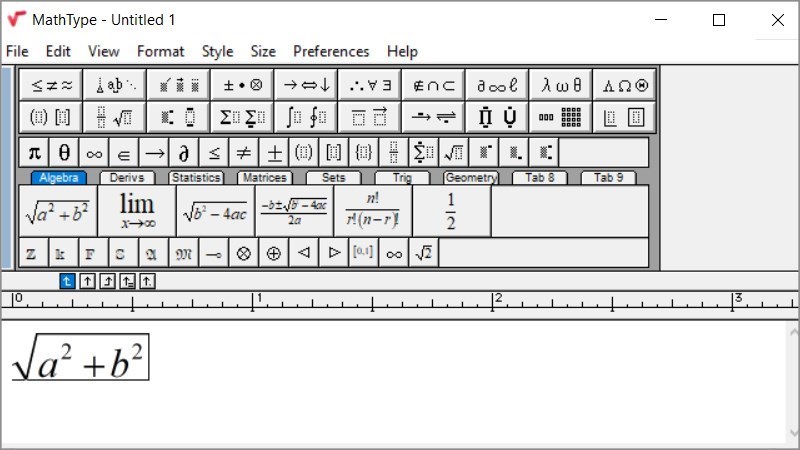This screenshot has width=800, height=450.
Task: Select the decimal tab stop button
Action: coord(147,281)
